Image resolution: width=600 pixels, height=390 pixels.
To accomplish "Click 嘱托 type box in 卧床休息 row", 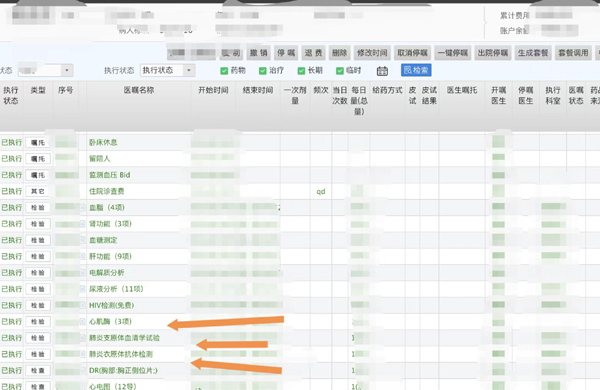I will (38, 143).
